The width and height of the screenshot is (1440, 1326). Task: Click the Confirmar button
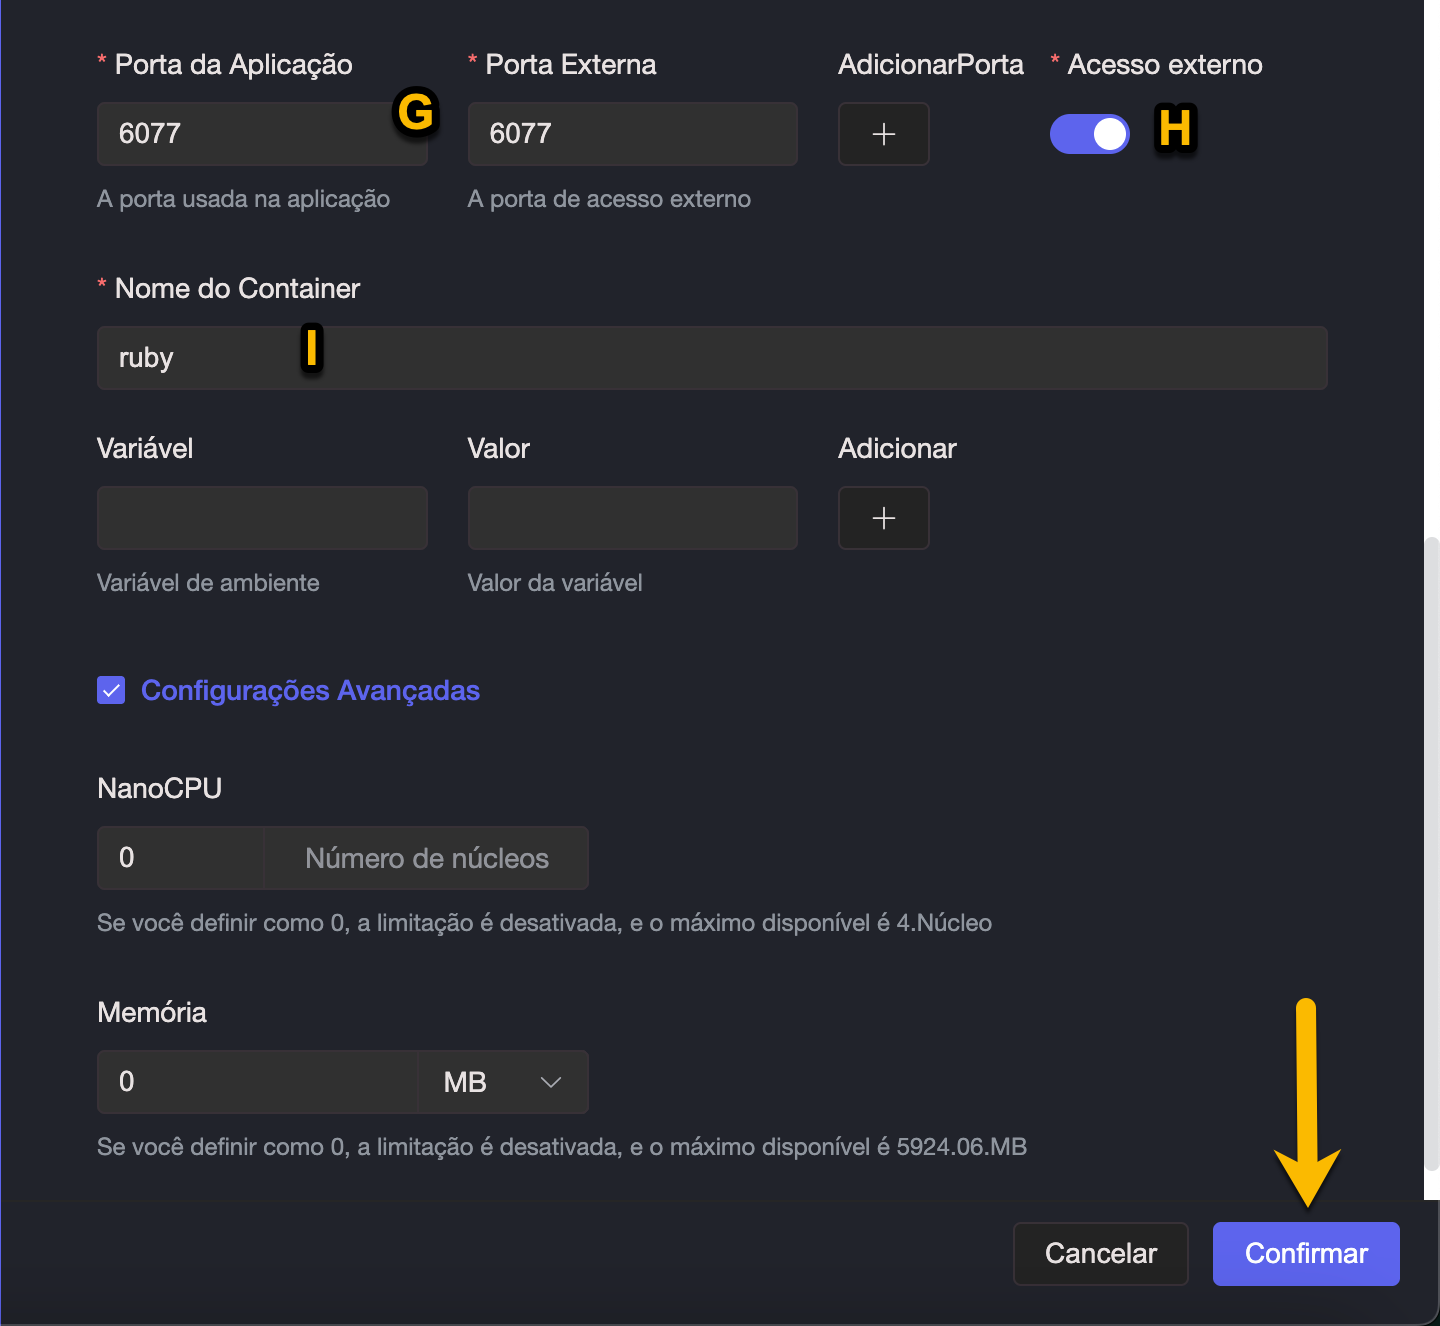click(x=1306, y=1254)
